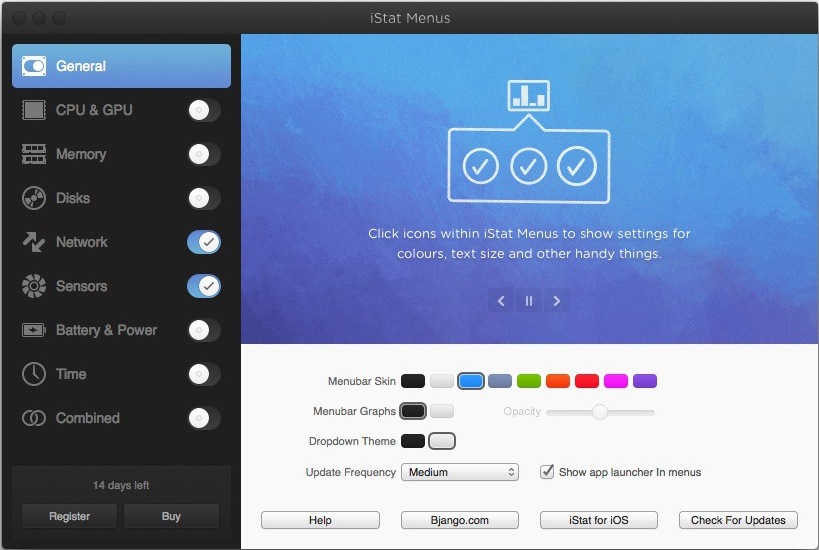Screen dimensions: 819x550
Task: Click iStat for iOS button
Action: [x=599, y=520]
